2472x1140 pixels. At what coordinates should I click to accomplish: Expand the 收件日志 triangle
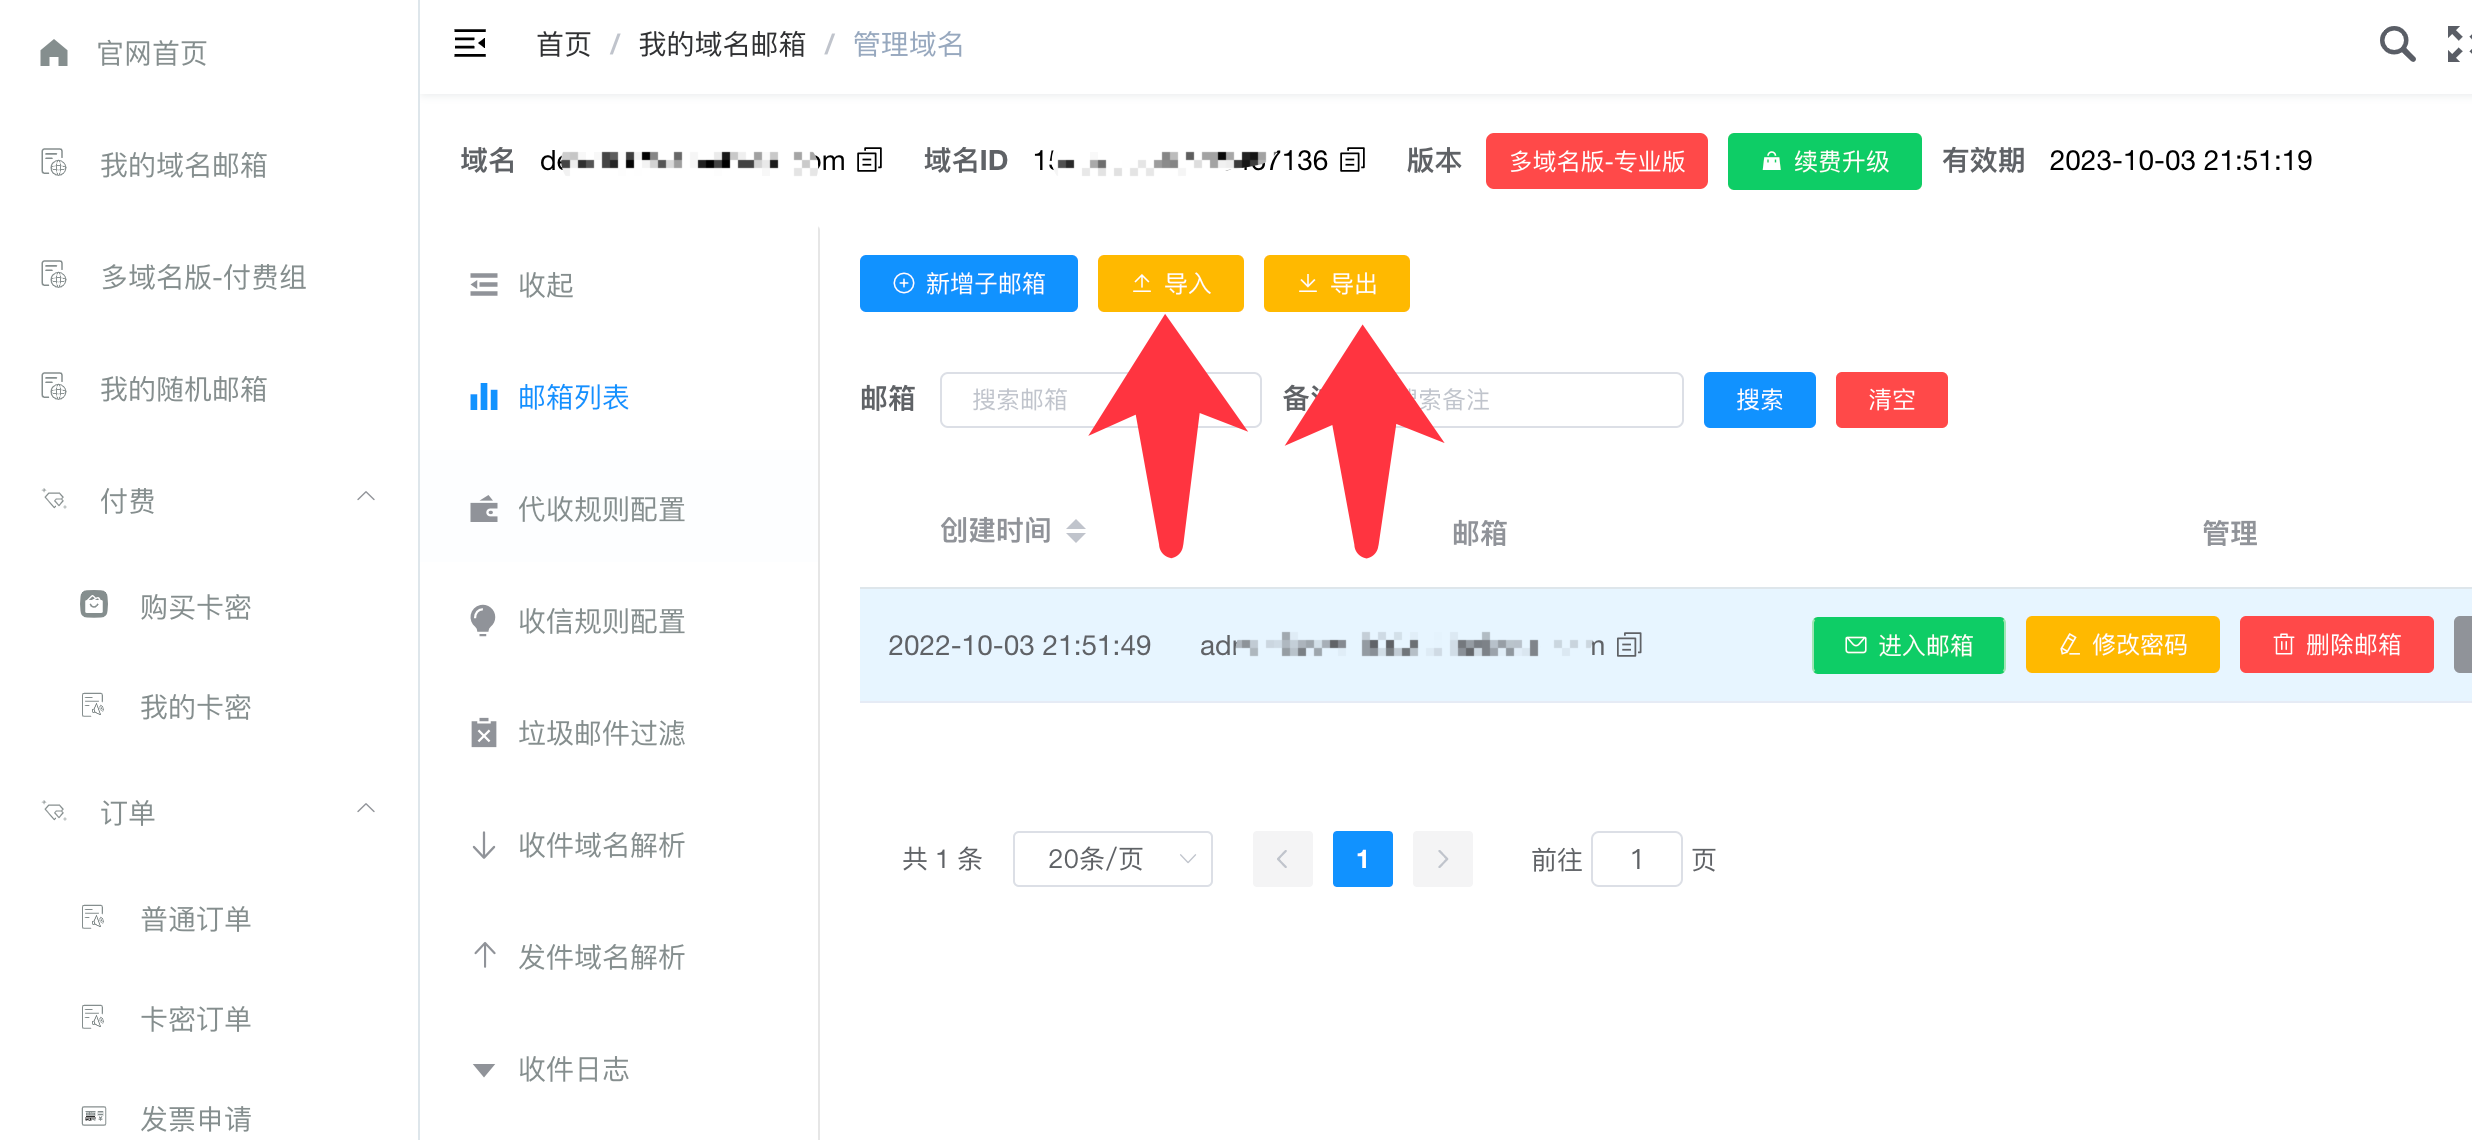pyautogui.click(x=484, y=1070)
